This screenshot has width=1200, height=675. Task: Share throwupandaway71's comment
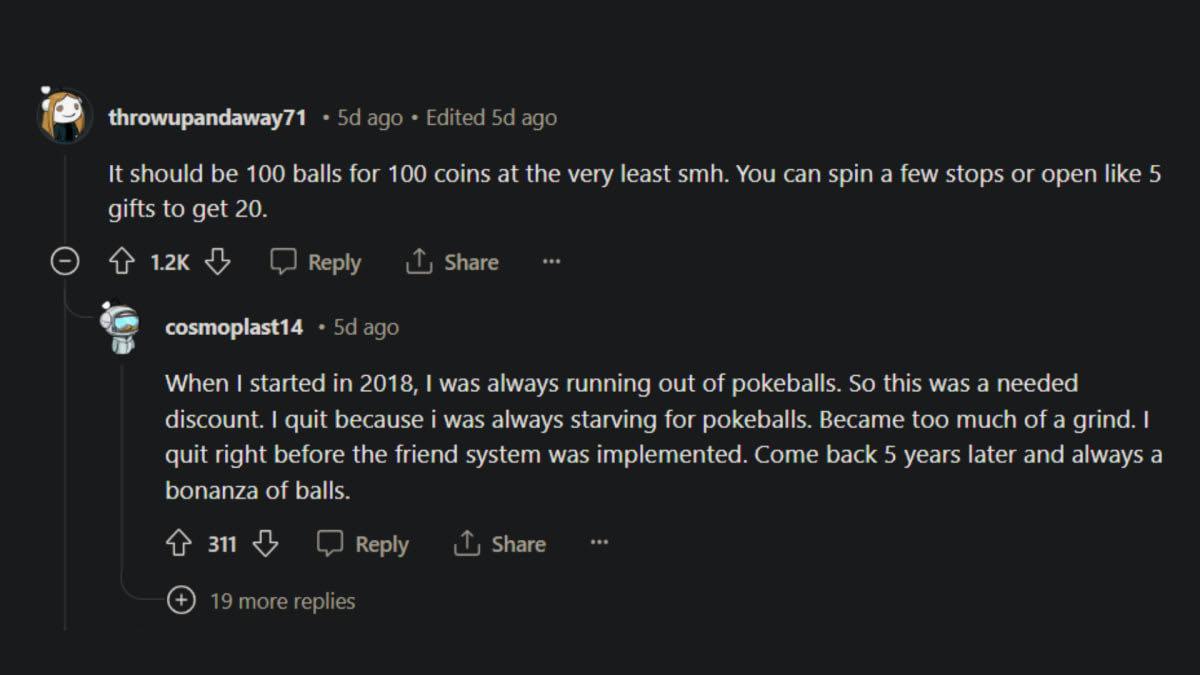452,263
